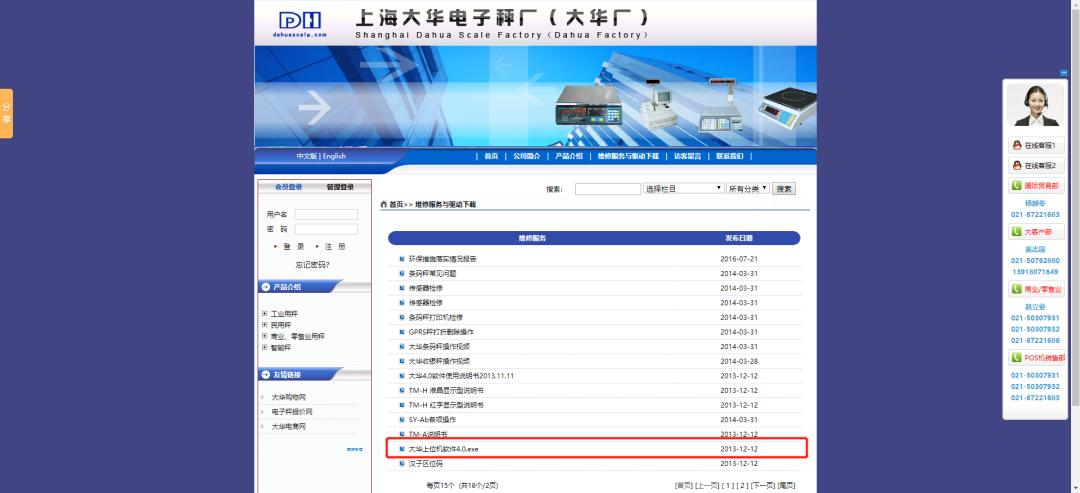
Task: Switch to the 管理登录 tab
Action: tap(340, 187)
